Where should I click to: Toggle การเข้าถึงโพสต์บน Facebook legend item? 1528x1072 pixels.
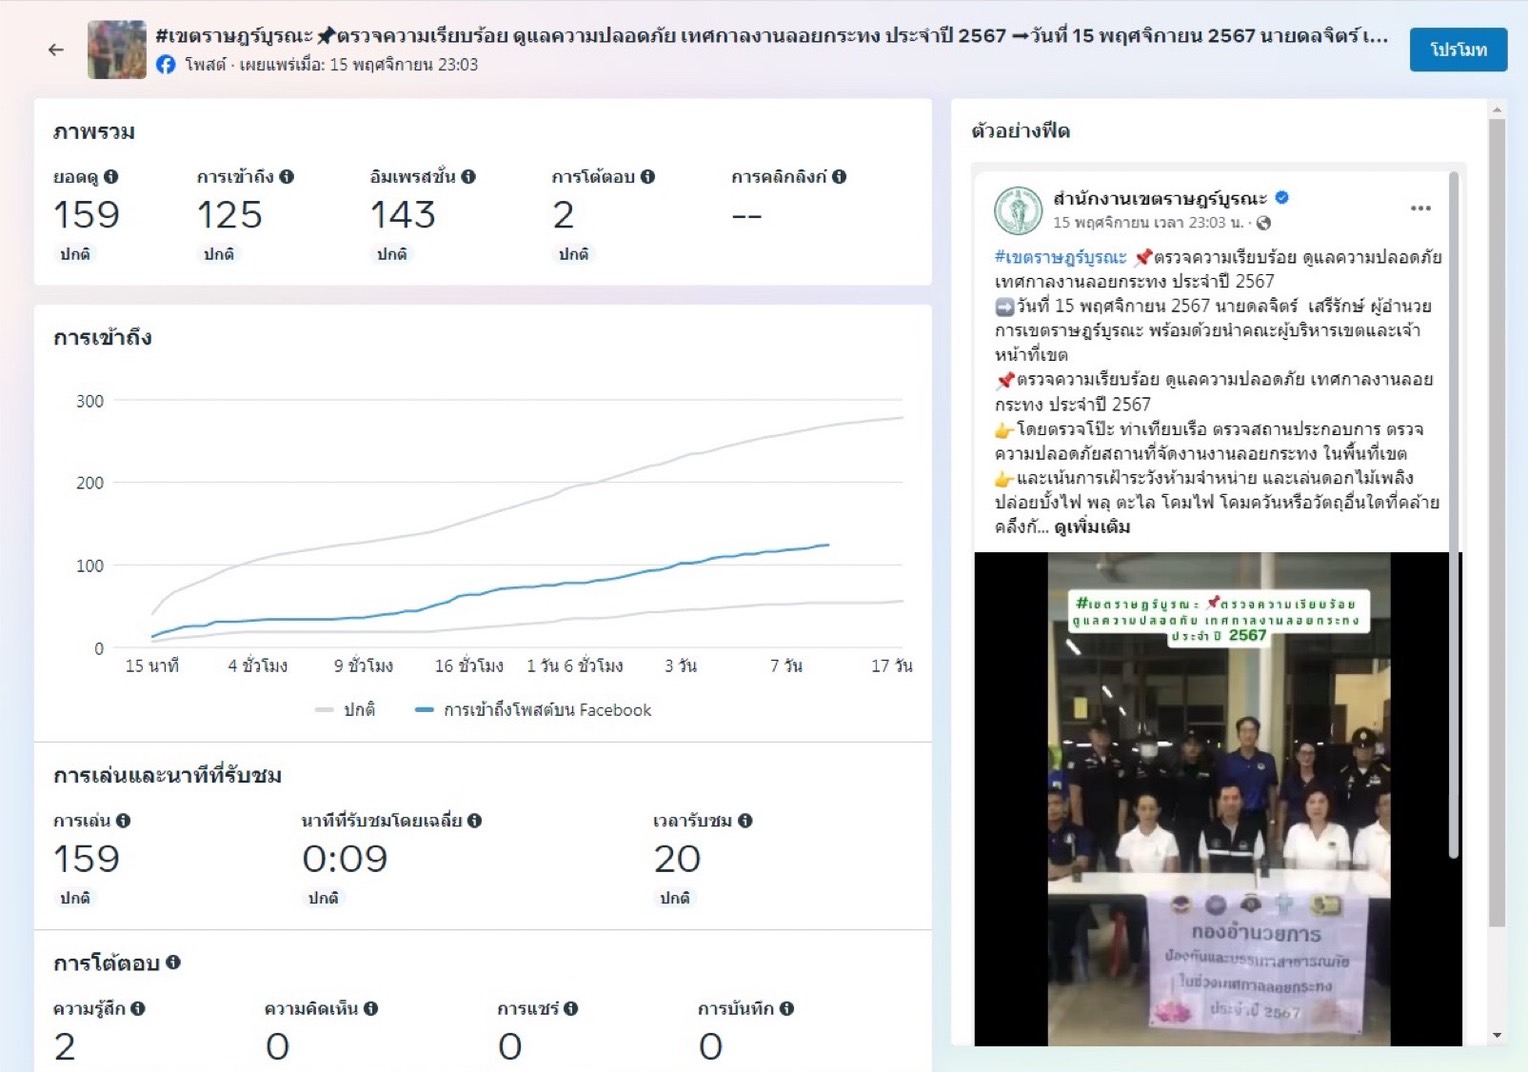point(534,710)
